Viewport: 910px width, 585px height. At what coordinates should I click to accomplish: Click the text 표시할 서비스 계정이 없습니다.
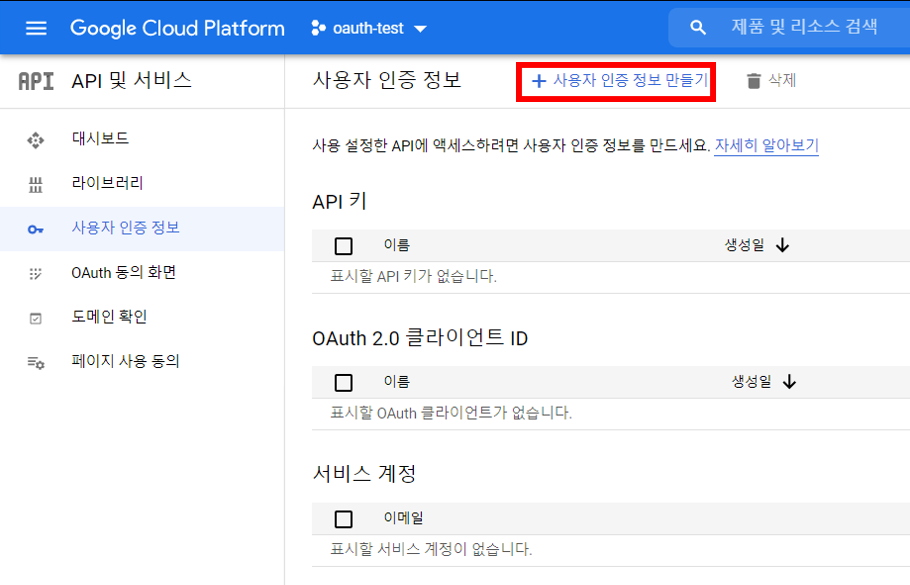click(x=431, y=549)
